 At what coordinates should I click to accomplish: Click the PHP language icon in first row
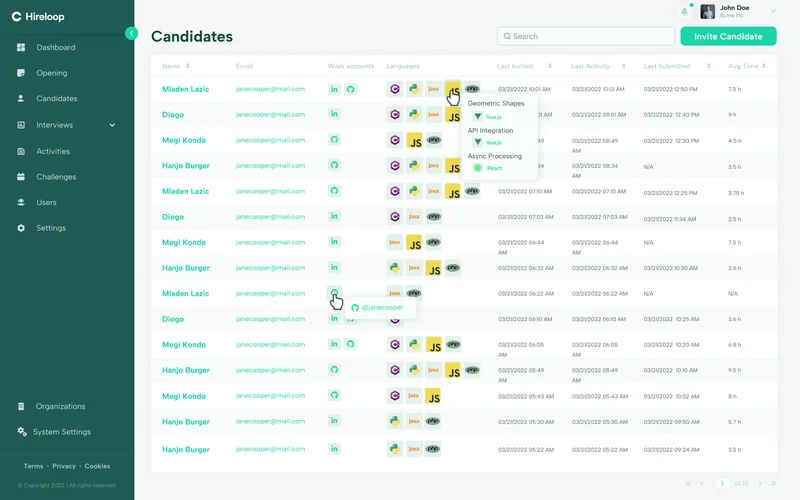click(x=472, y=89)
